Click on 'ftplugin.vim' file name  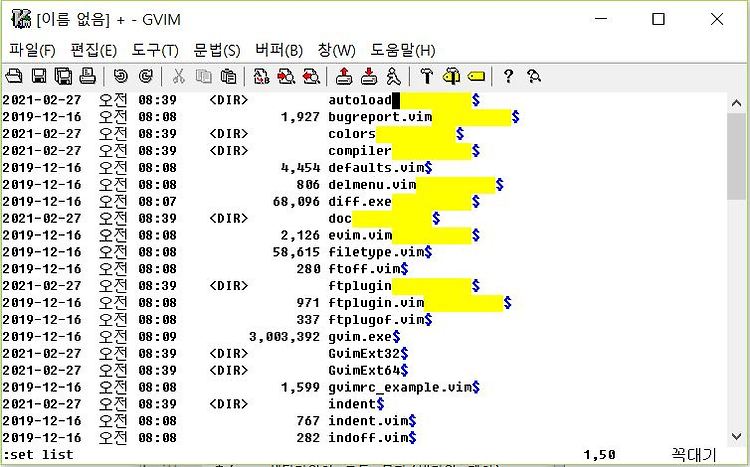tap(376, 302)
